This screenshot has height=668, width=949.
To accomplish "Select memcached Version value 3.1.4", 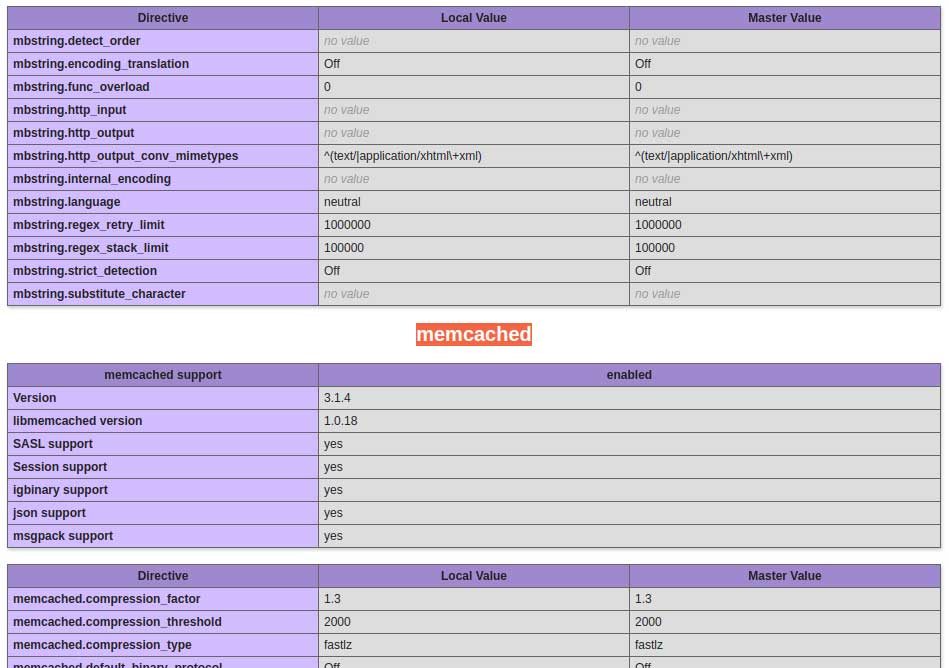I will (x=337, y=398).
